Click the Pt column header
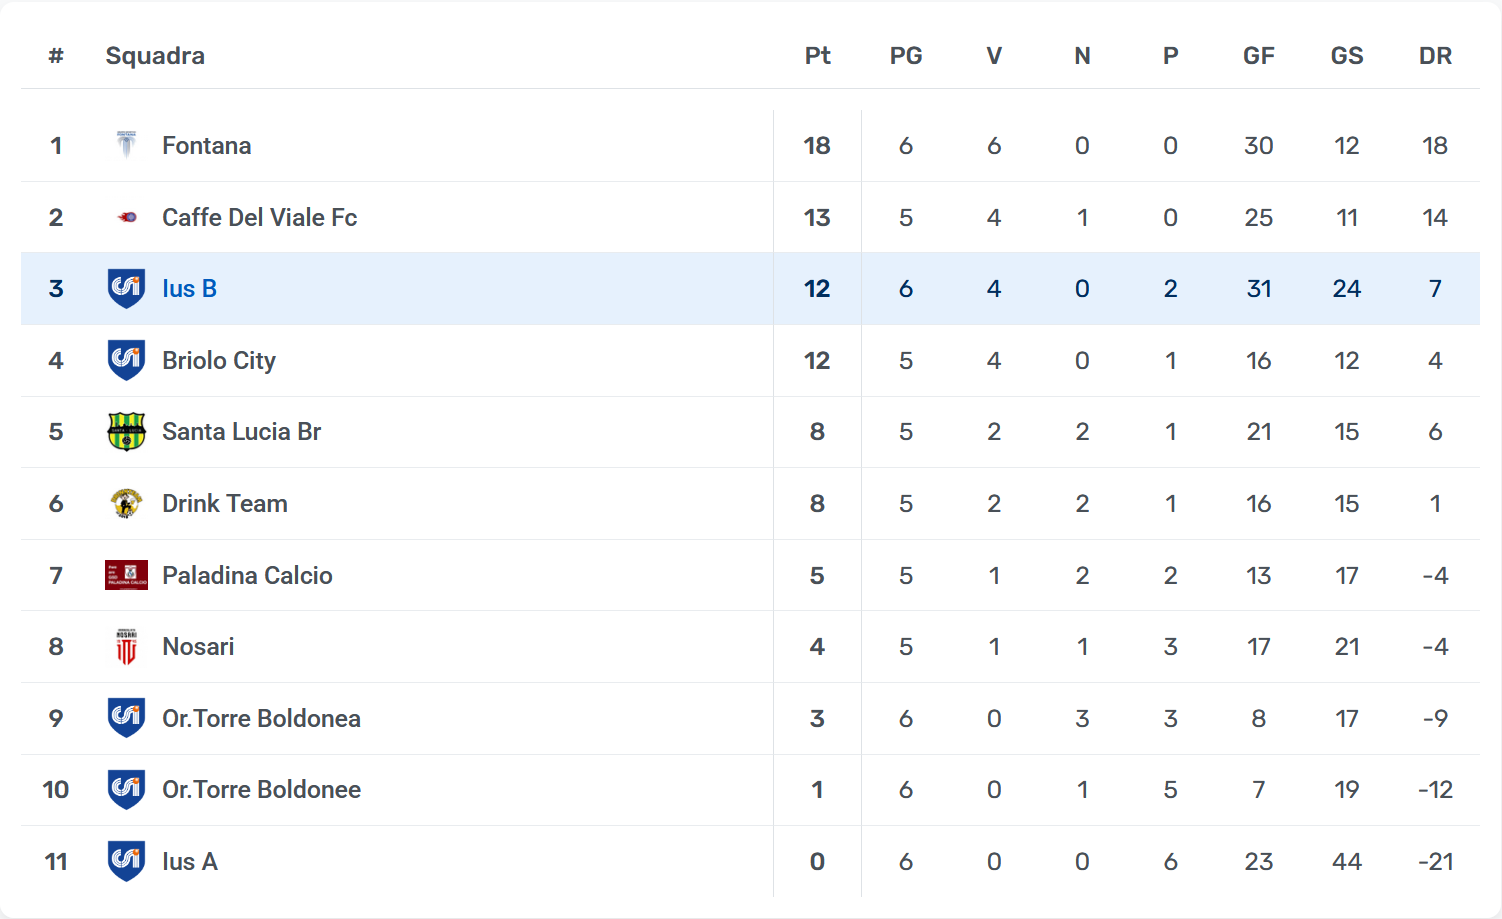 [x=817, y=56]
